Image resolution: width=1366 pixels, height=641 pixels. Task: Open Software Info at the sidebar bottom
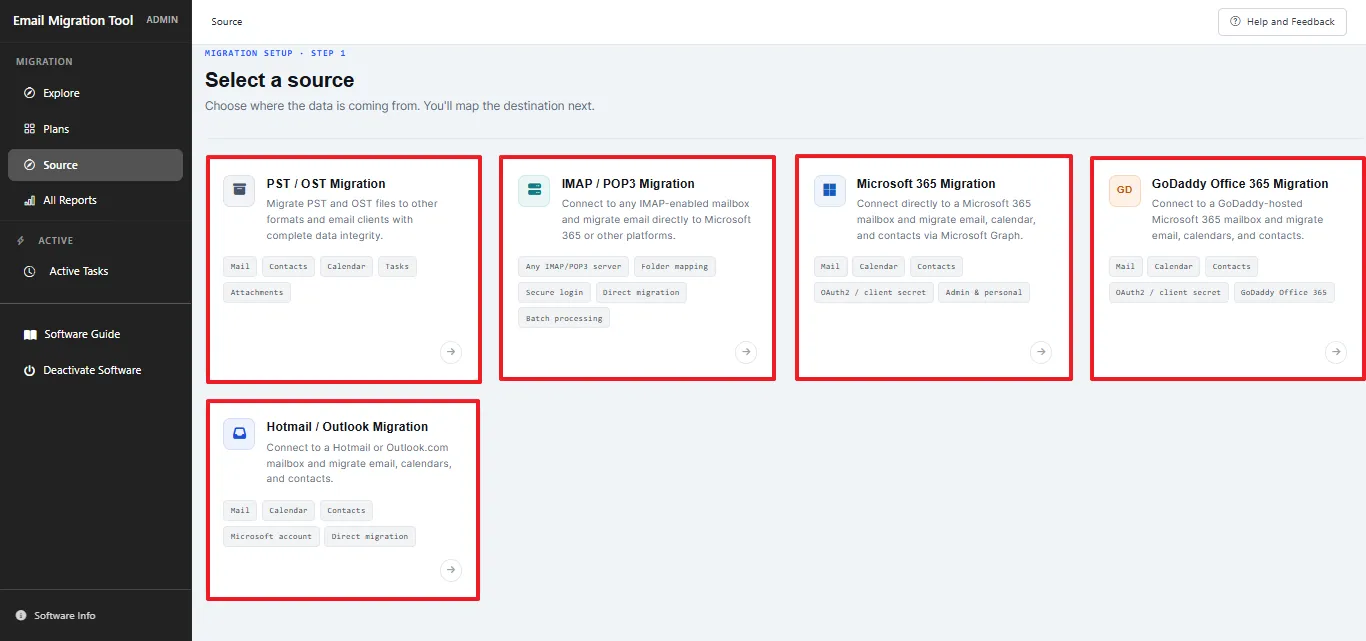tap(56, 616)
